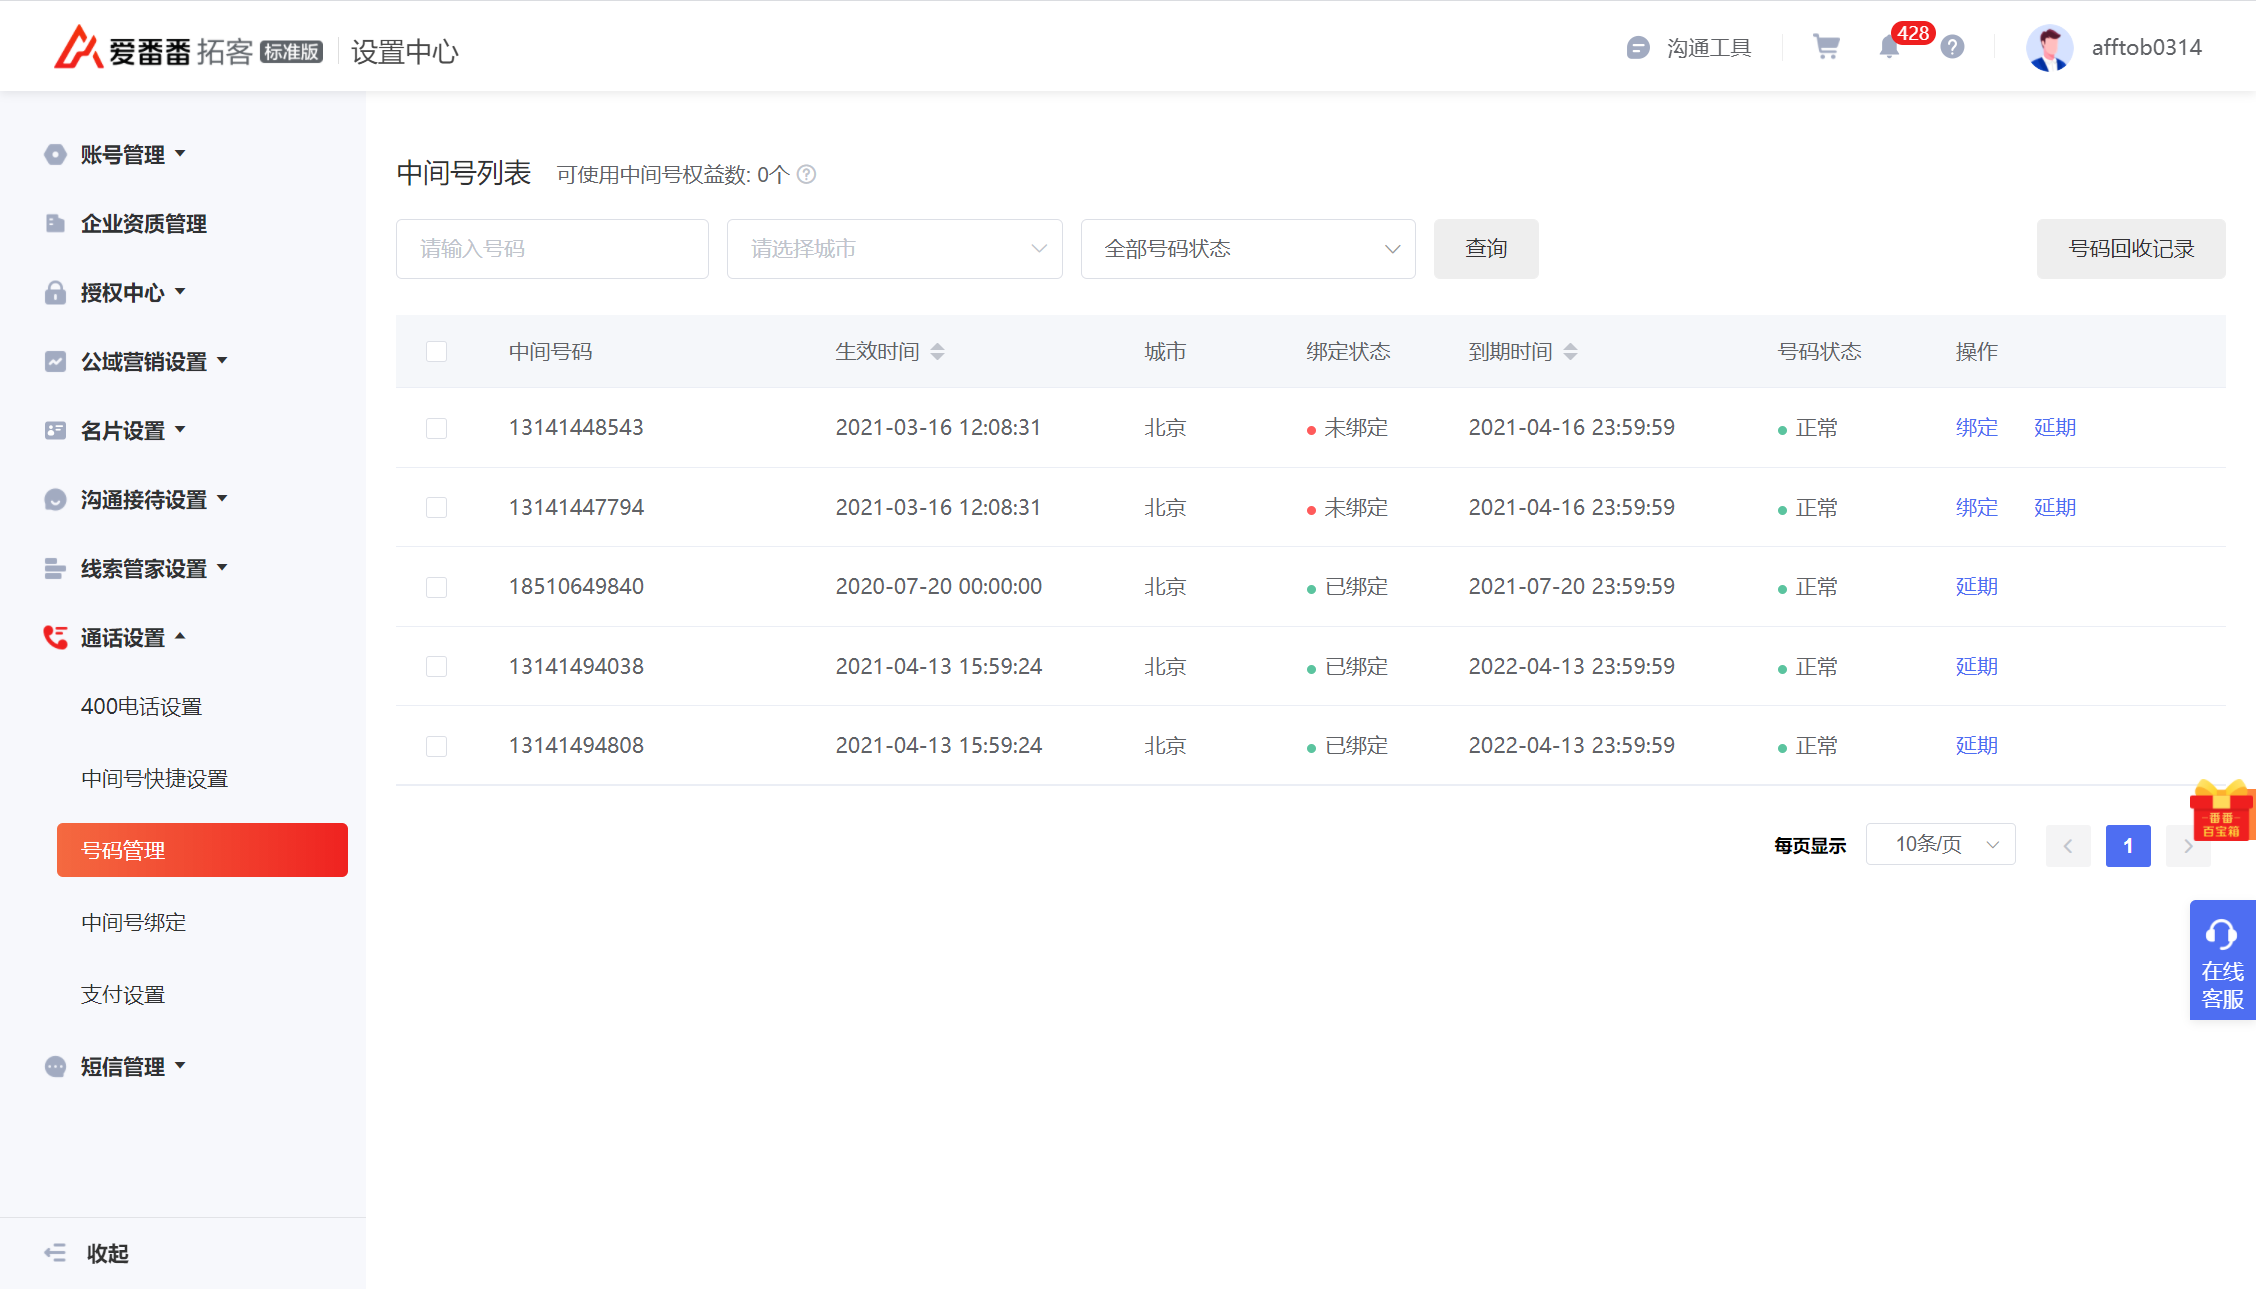The image size is (2256, 1289).
Task: Sort by 到期时间 using the sort arrows
Action: (1570, 352)
